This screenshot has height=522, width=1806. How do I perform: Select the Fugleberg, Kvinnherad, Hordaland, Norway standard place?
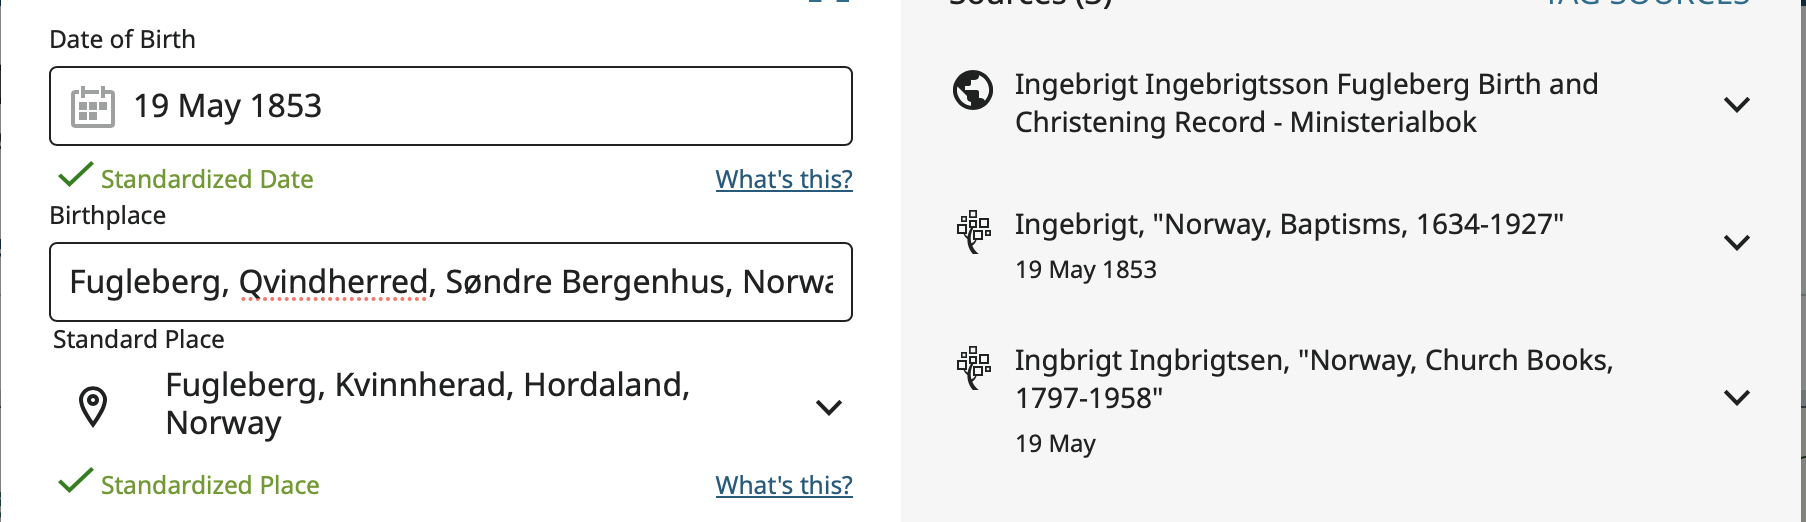click(x=428, y=404)
